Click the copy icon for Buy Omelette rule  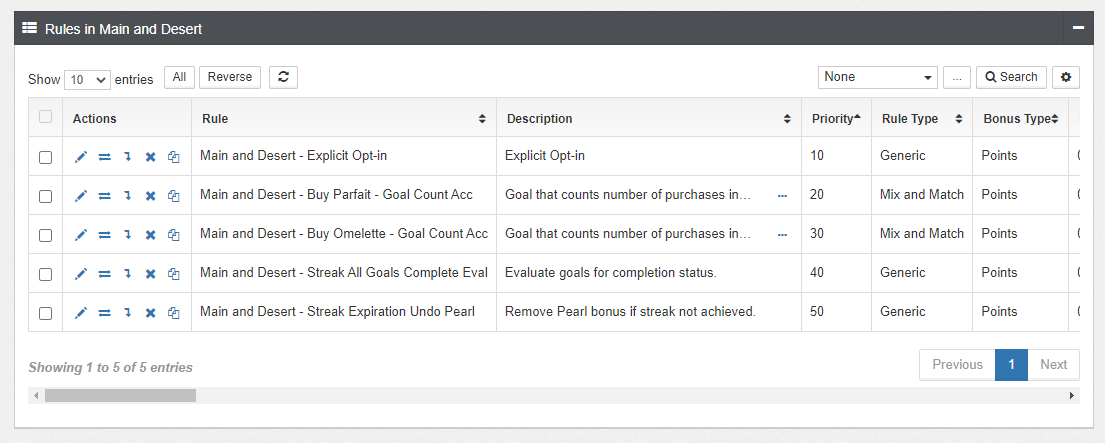[173, 234]
